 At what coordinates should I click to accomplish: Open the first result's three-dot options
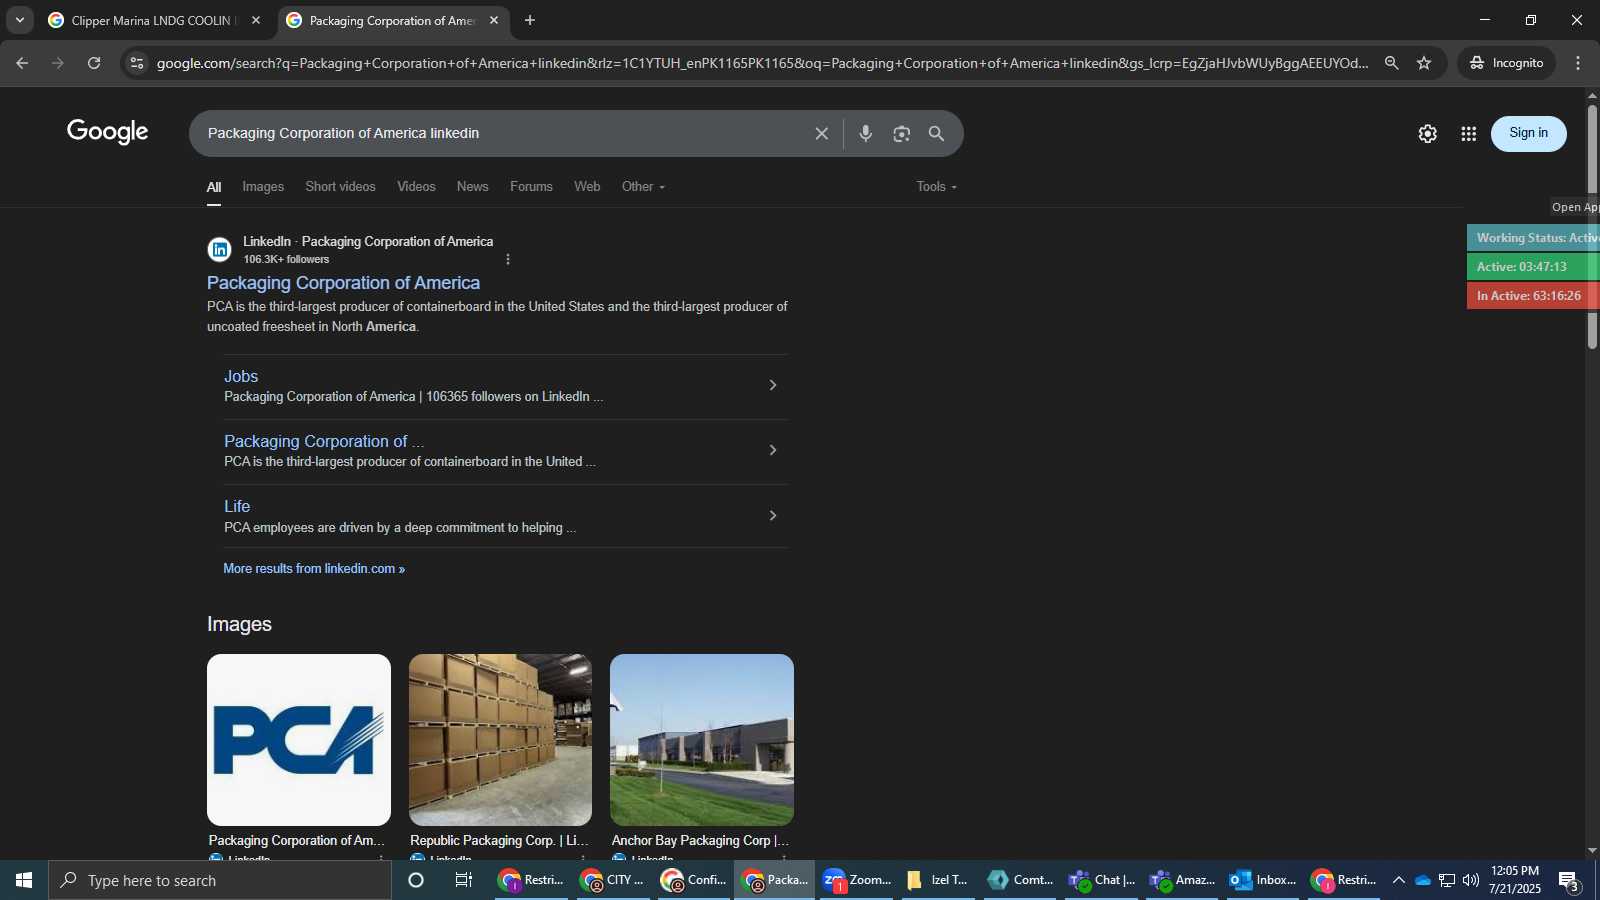click(x=508, y=259)
